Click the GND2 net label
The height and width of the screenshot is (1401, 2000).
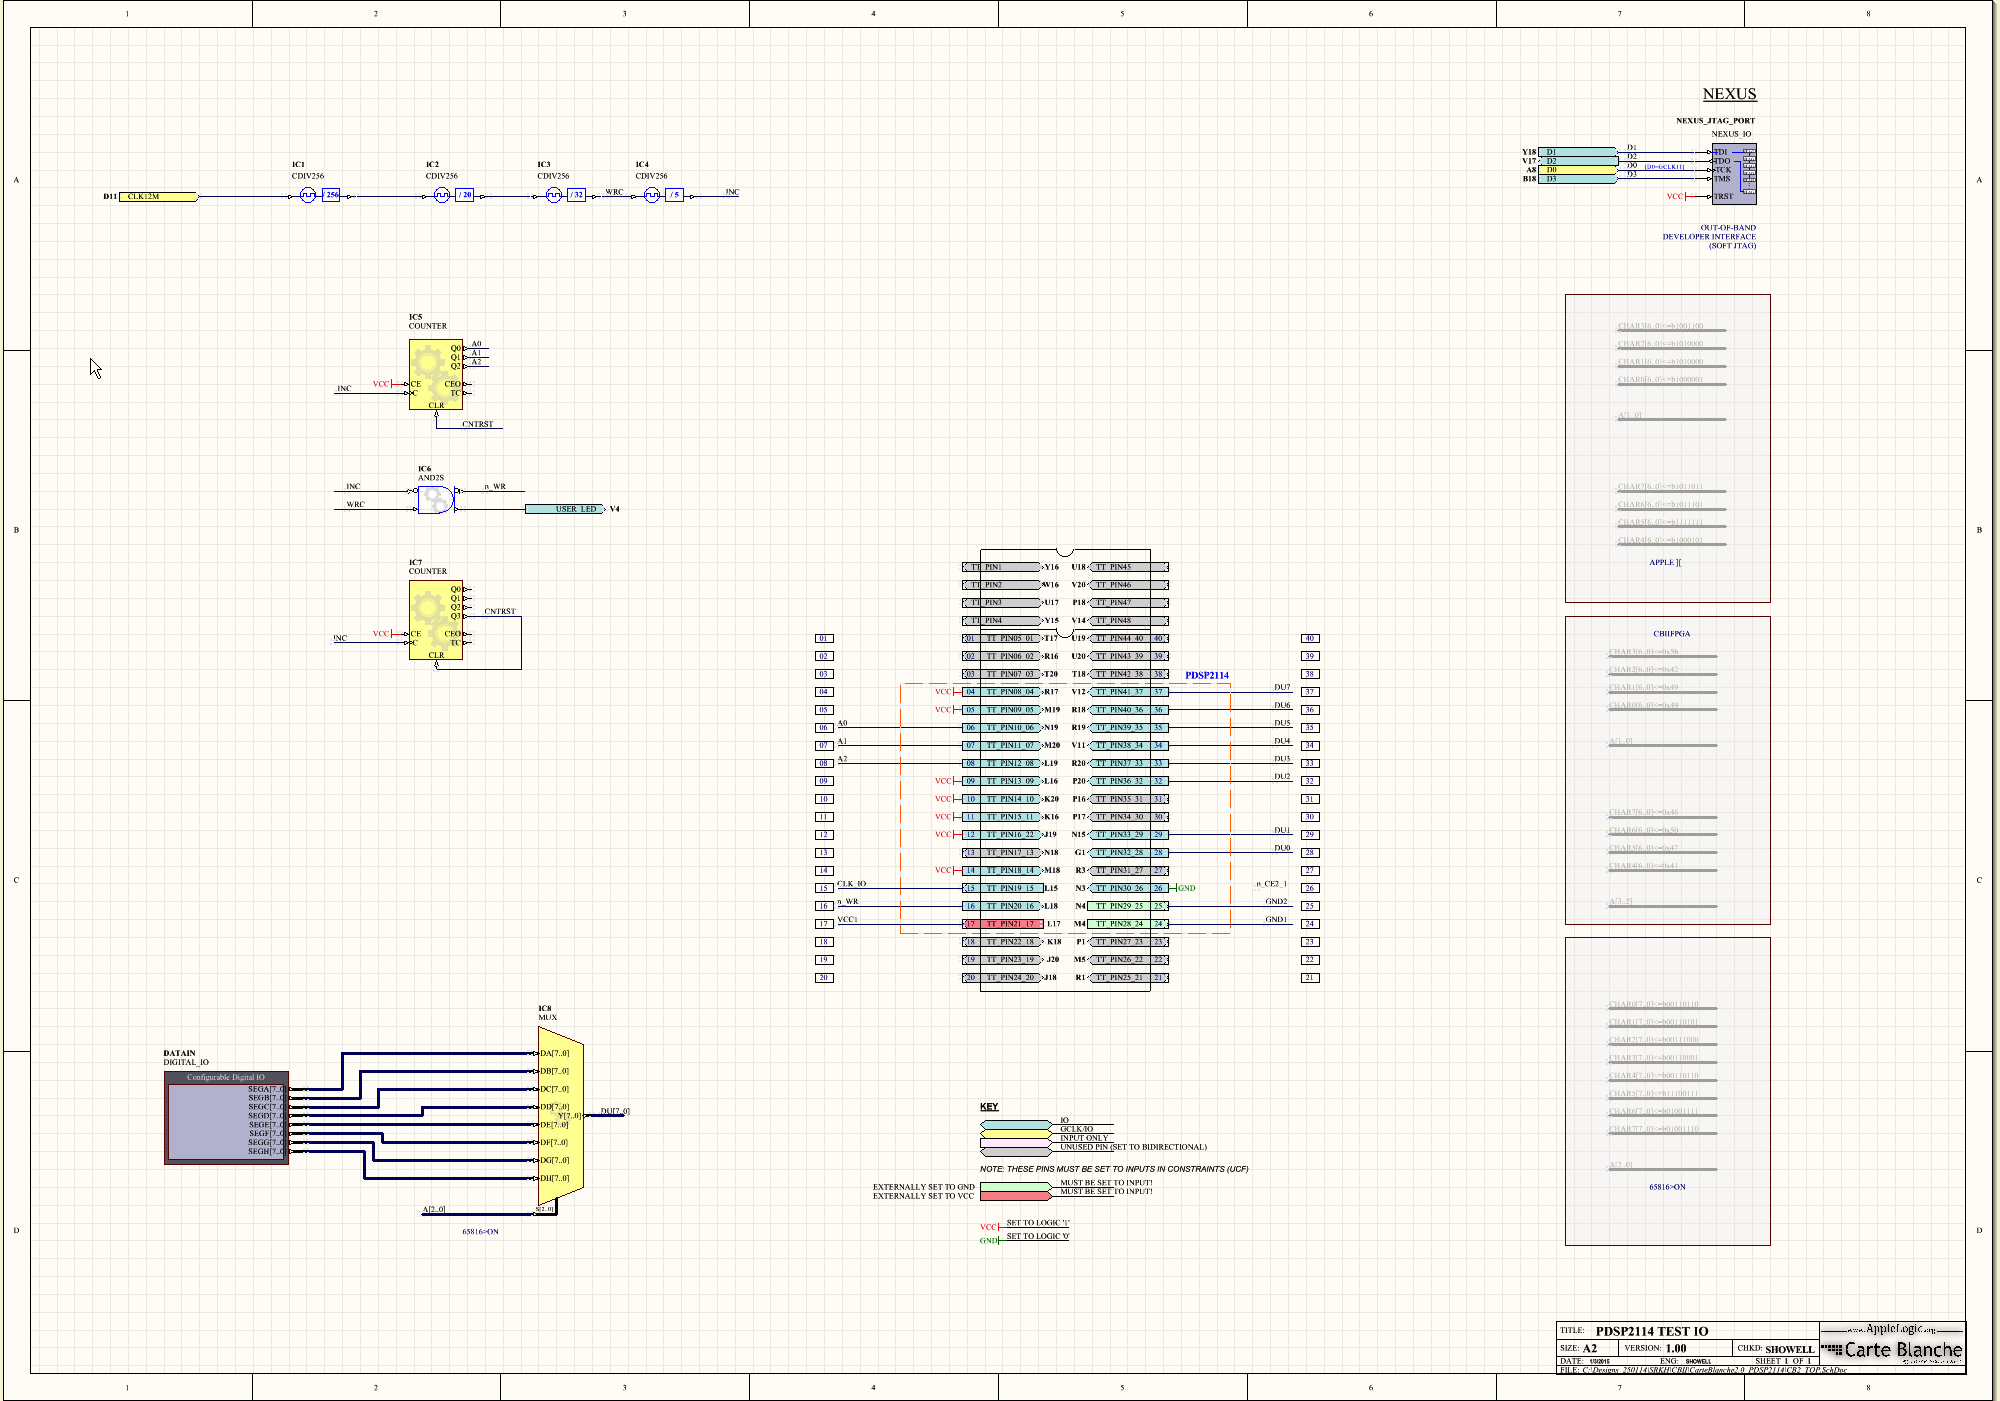click(x=1276, y=901)
